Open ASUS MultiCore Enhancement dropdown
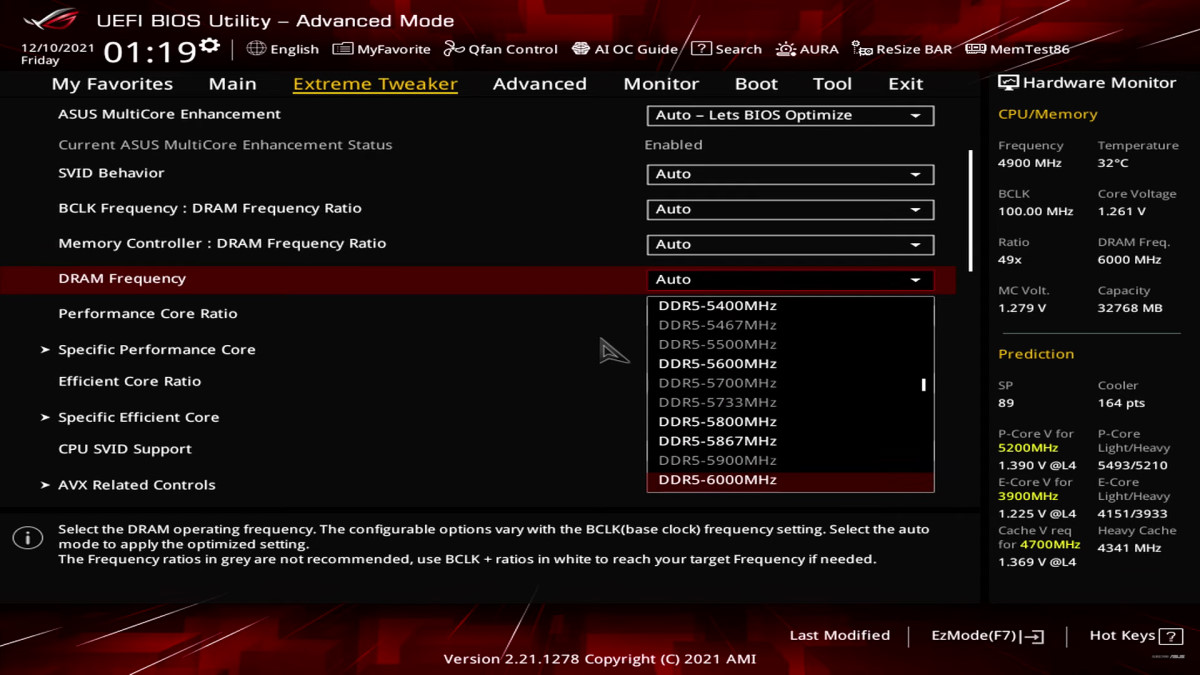This screenshot has height=675, width=1200. 790,115
